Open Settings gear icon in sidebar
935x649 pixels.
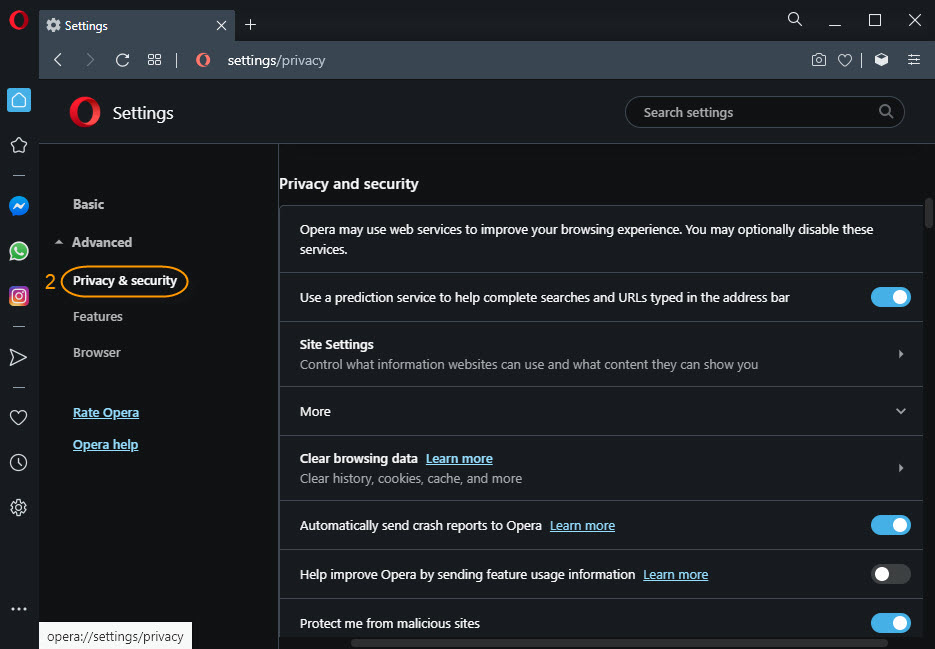(x=18, y=508)
